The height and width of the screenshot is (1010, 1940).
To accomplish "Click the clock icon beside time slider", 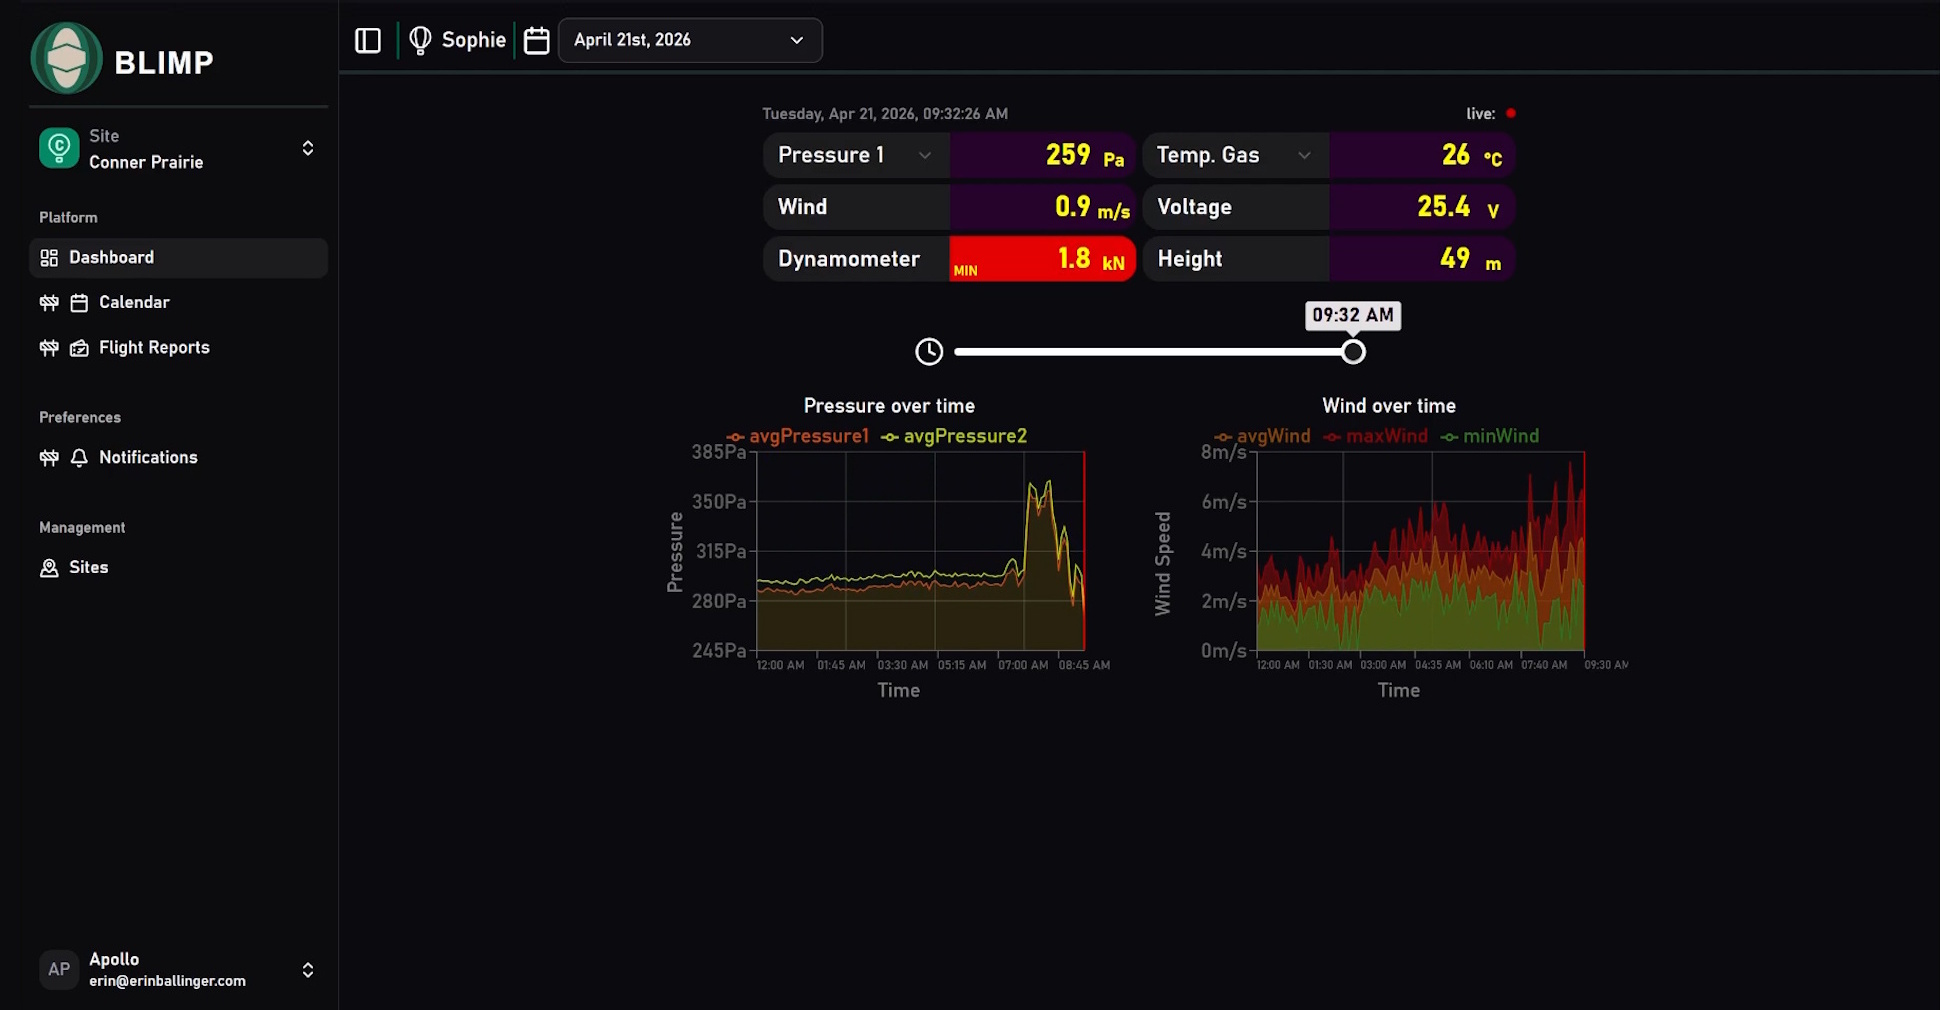I will point(929,352).
